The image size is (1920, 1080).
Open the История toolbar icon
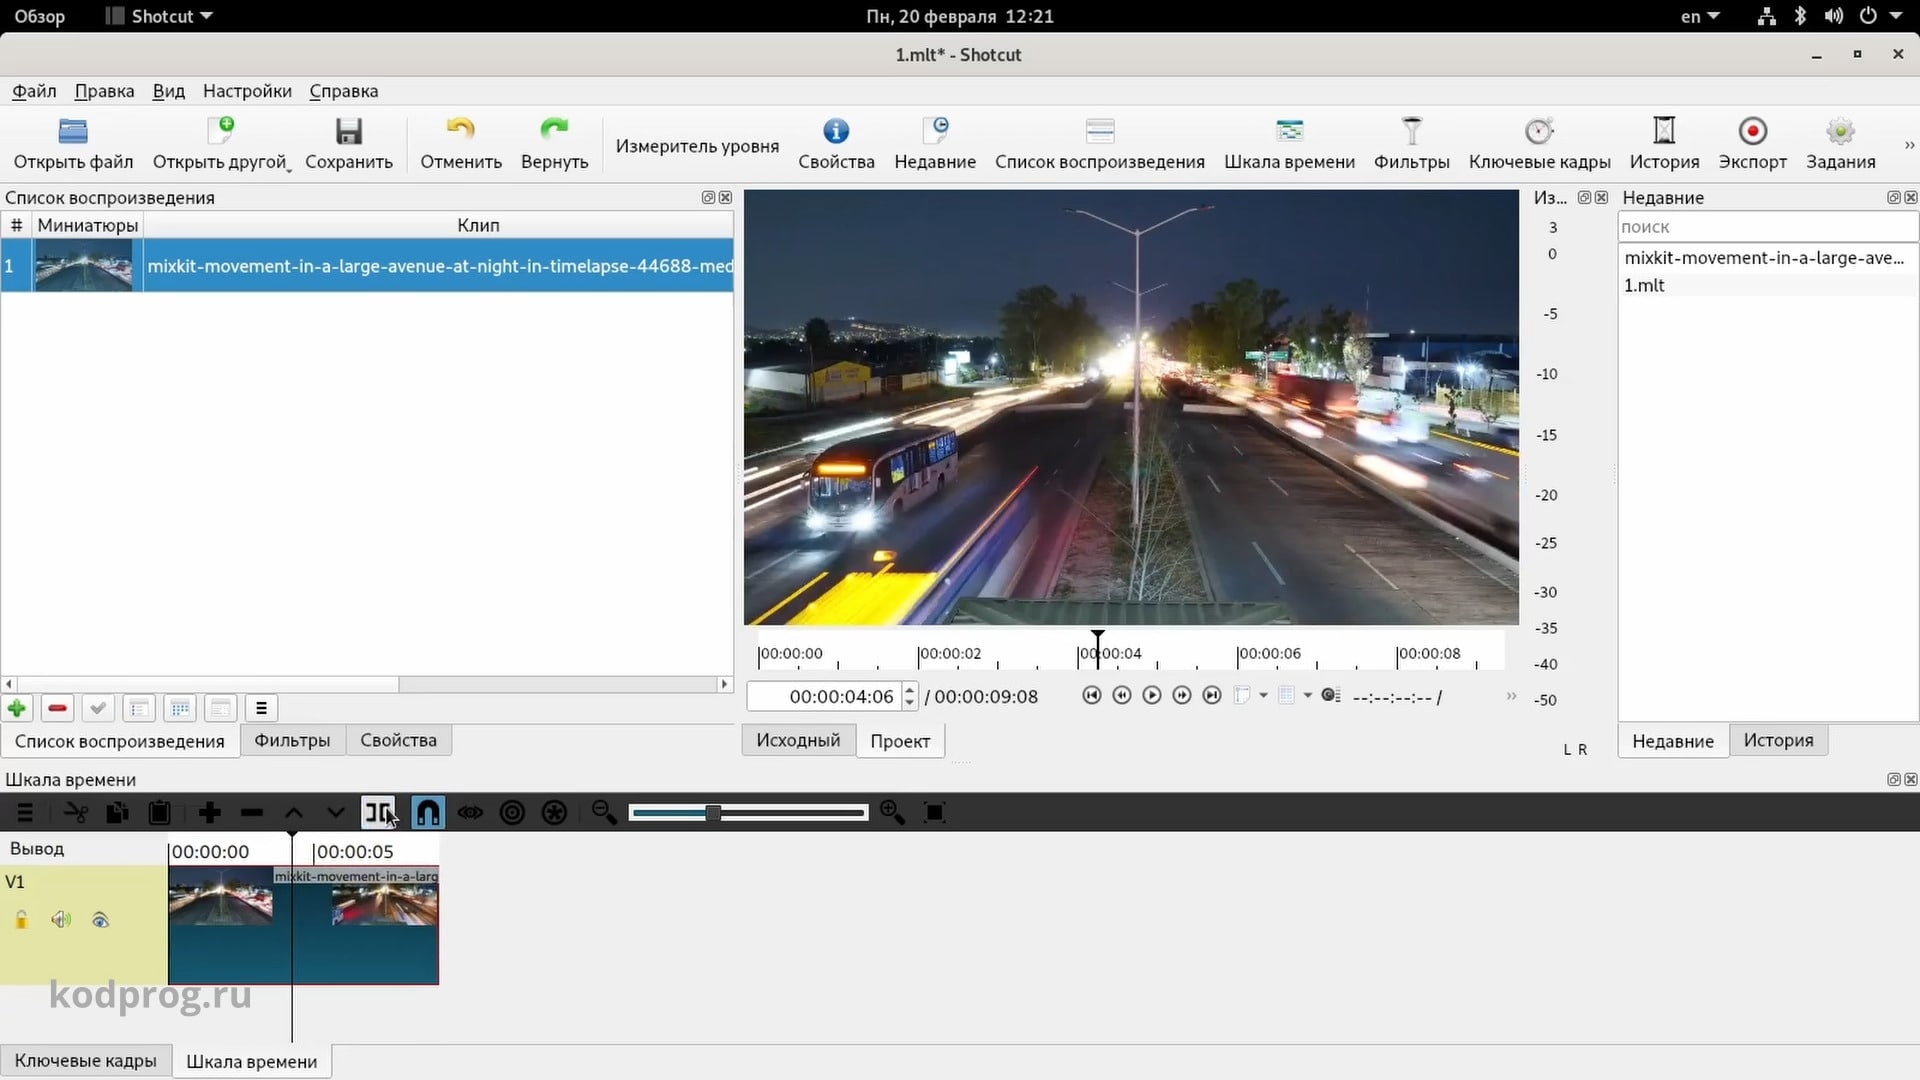1664,131
